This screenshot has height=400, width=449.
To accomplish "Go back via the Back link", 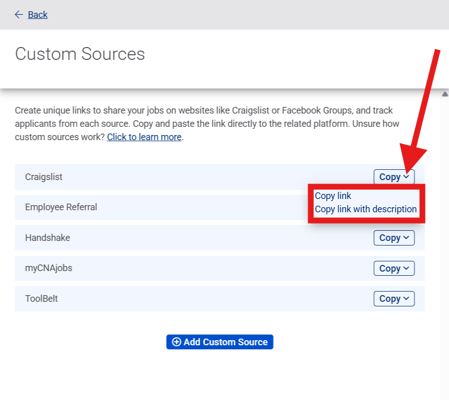I will click(x=38, y=15).
